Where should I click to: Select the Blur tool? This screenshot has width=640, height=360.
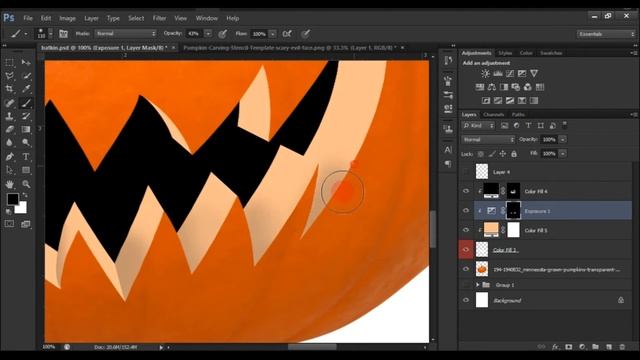coord(9,143)
